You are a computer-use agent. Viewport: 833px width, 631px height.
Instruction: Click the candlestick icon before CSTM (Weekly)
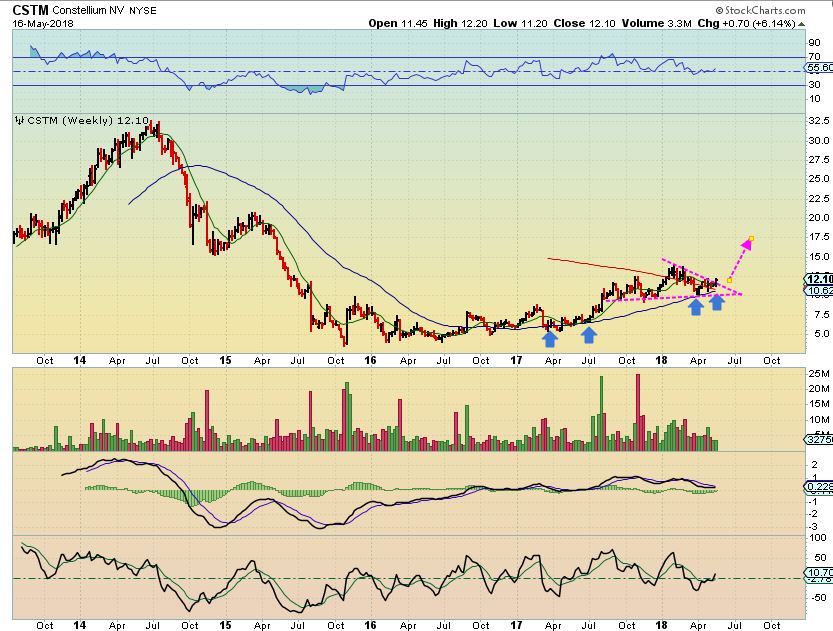(20, 121)
